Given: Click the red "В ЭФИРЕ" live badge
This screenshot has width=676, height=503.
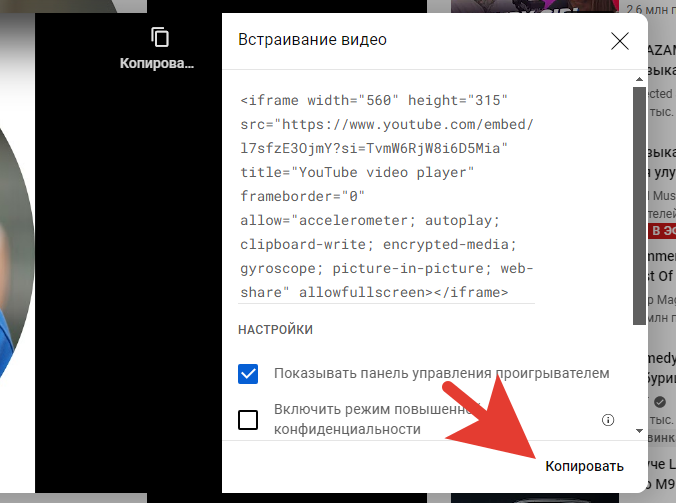Looking at the screenshot, I should tap(662, 231).
